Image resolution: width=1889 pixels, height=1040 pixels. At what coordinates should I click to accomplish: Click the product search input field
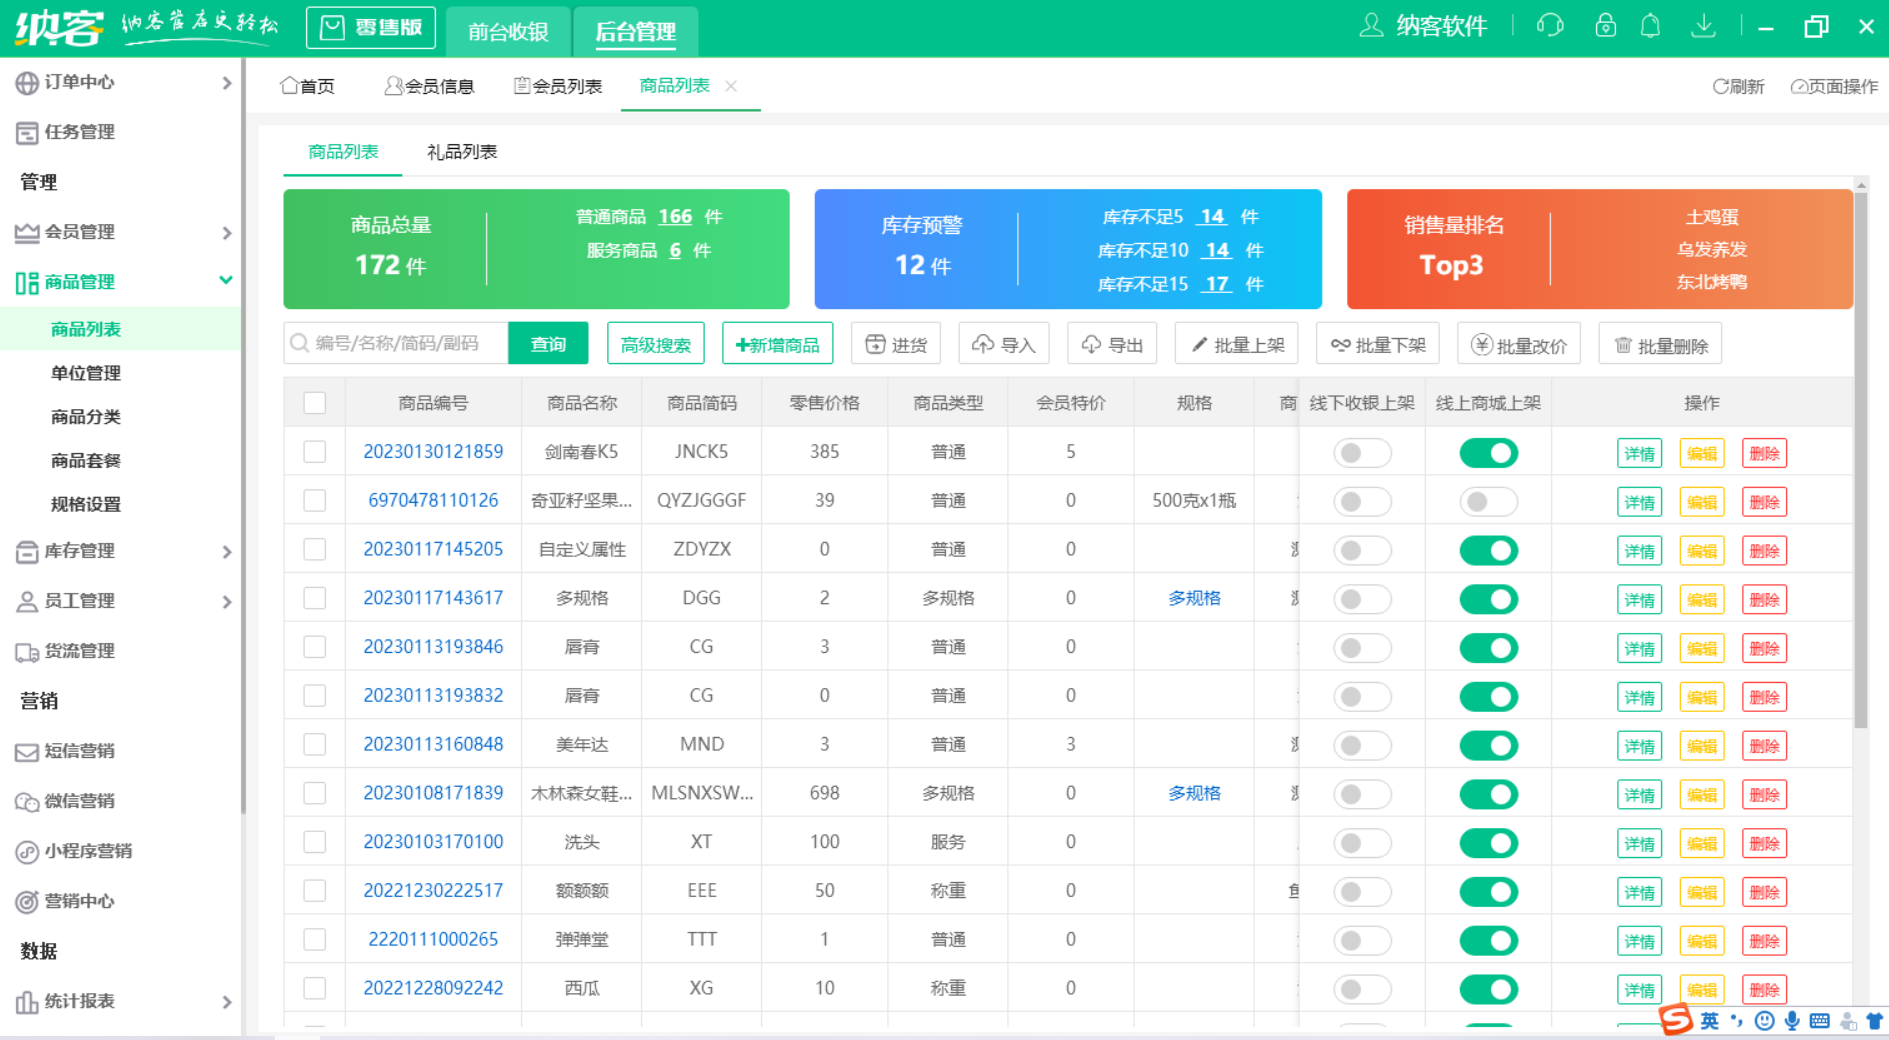coord(397,344)
